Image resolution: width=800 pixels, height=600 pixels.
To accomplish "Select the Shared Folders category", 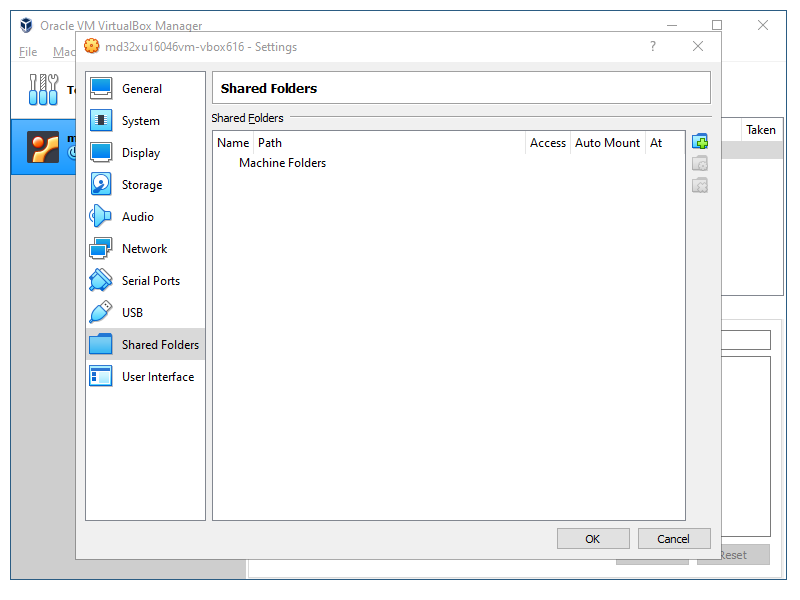I will tap(160, 345).
